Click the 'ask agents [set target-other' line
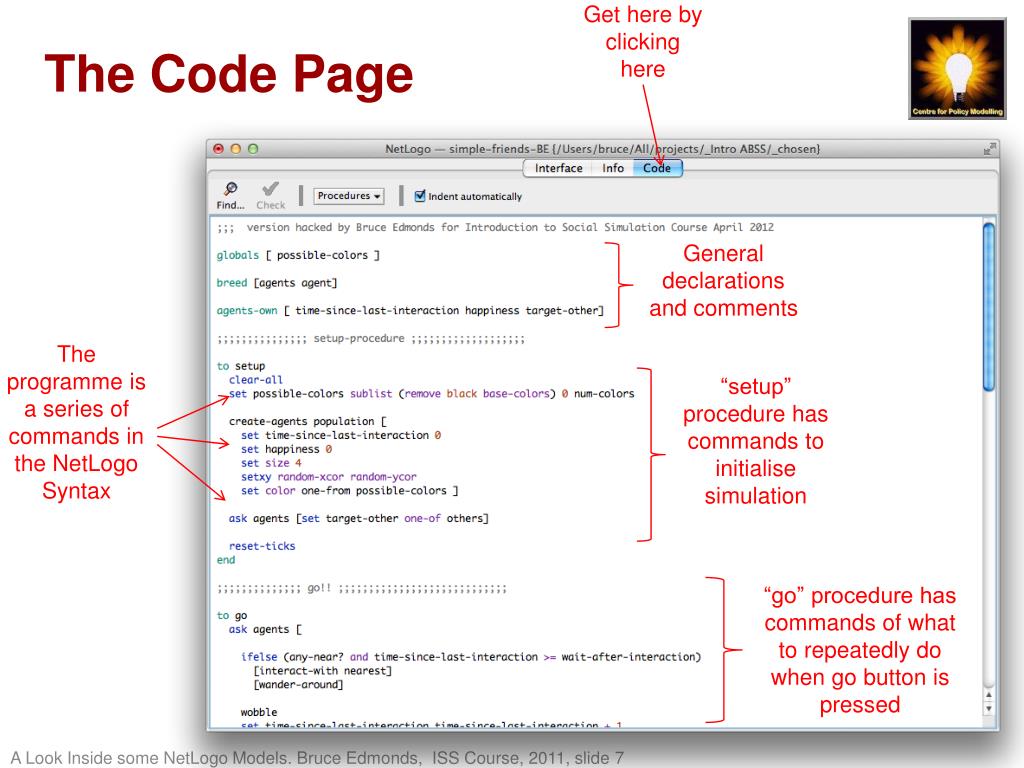 point(359,519)
